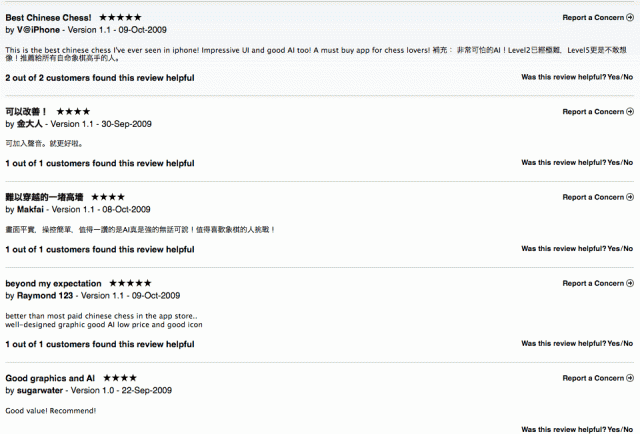
Task: Vote No on the "可以改善！" review
Action: [628, 163]
